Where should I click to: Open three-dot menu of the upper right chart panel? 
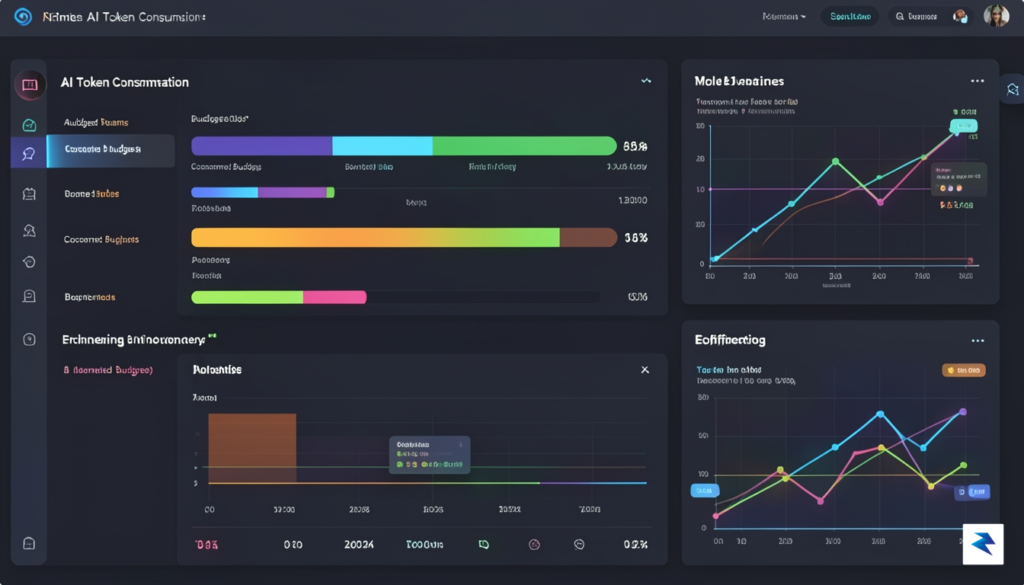point(977,81)
